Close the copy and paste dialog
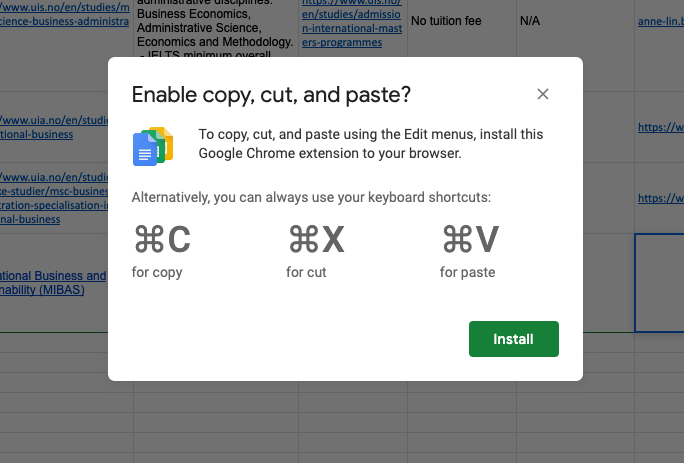 point(543,94)
